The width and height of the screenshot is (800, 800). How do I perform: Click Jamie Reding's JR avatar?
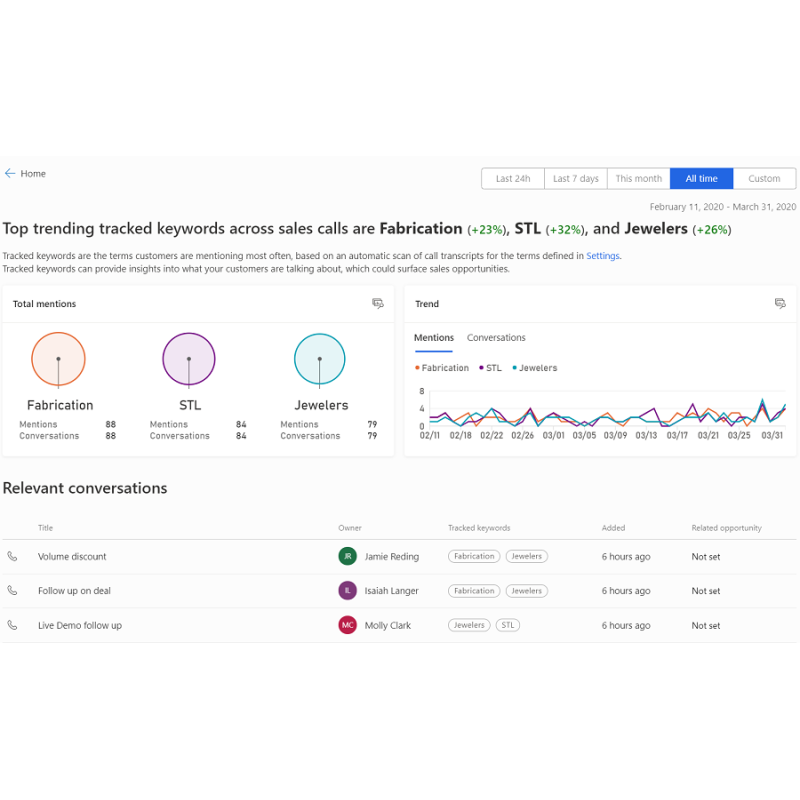point(347,556)
